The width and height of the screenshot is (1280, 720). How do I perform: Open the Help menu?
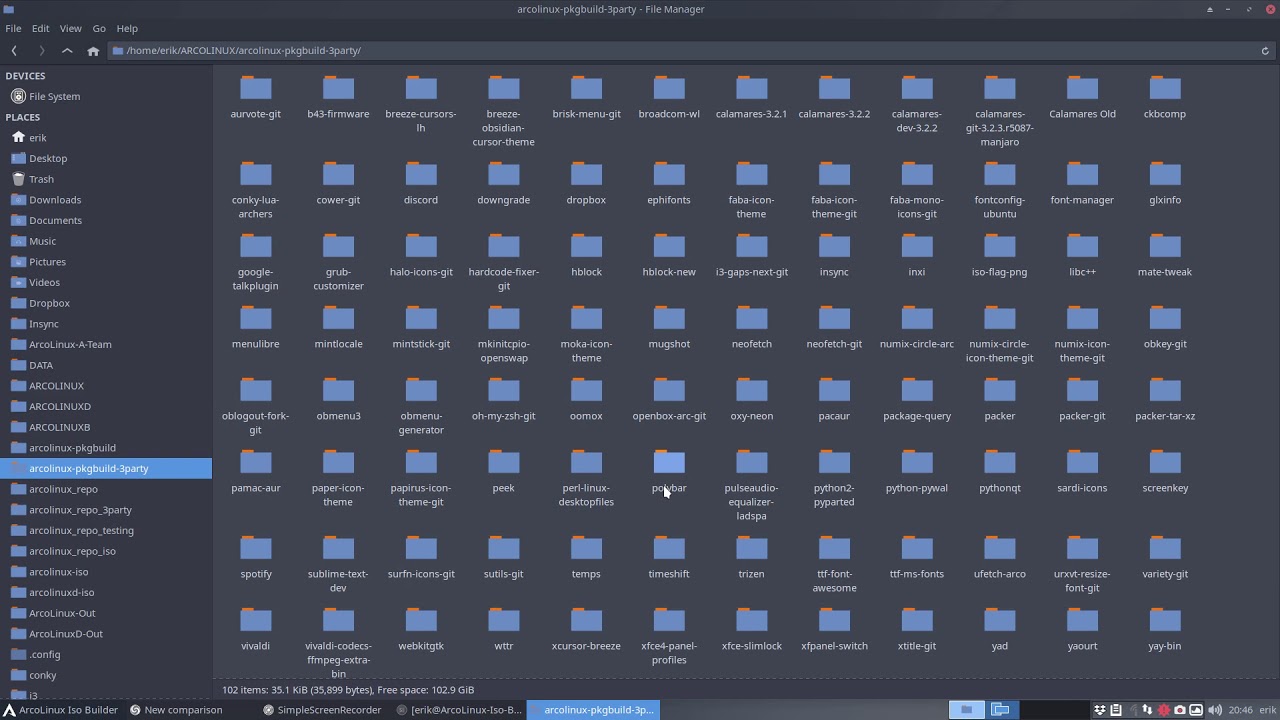click(127, 28)
